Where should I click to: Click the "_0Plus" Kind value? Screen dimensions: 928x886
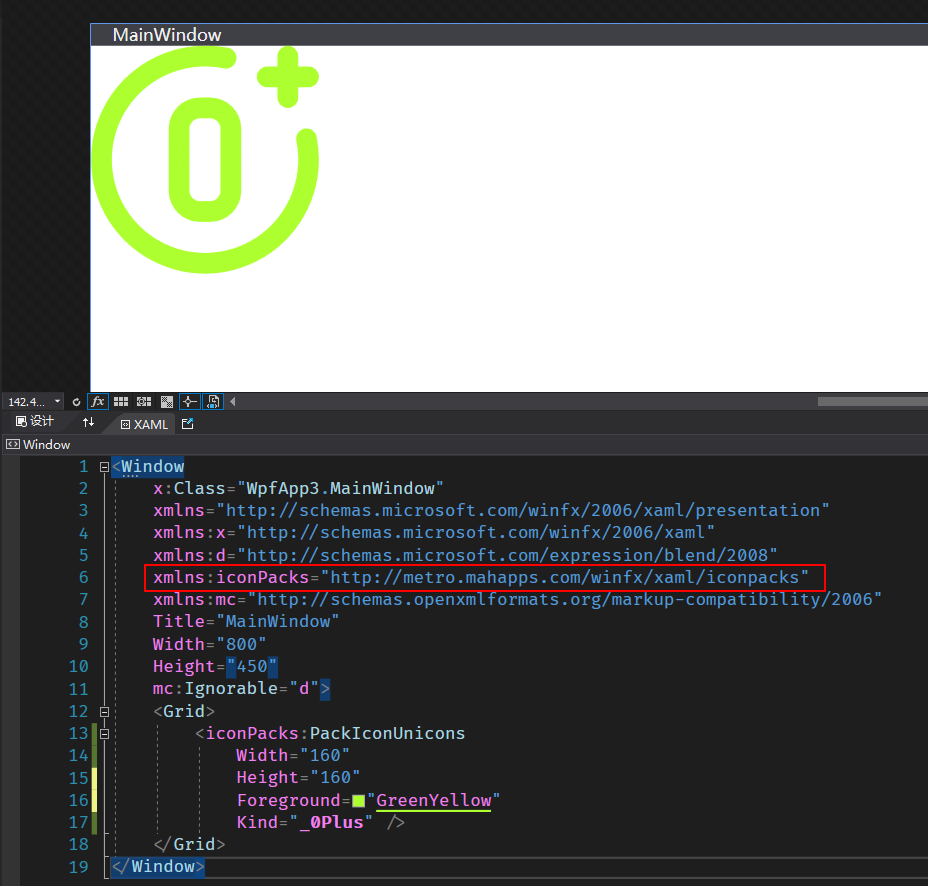pyautogui.click(x=331, y=822)
